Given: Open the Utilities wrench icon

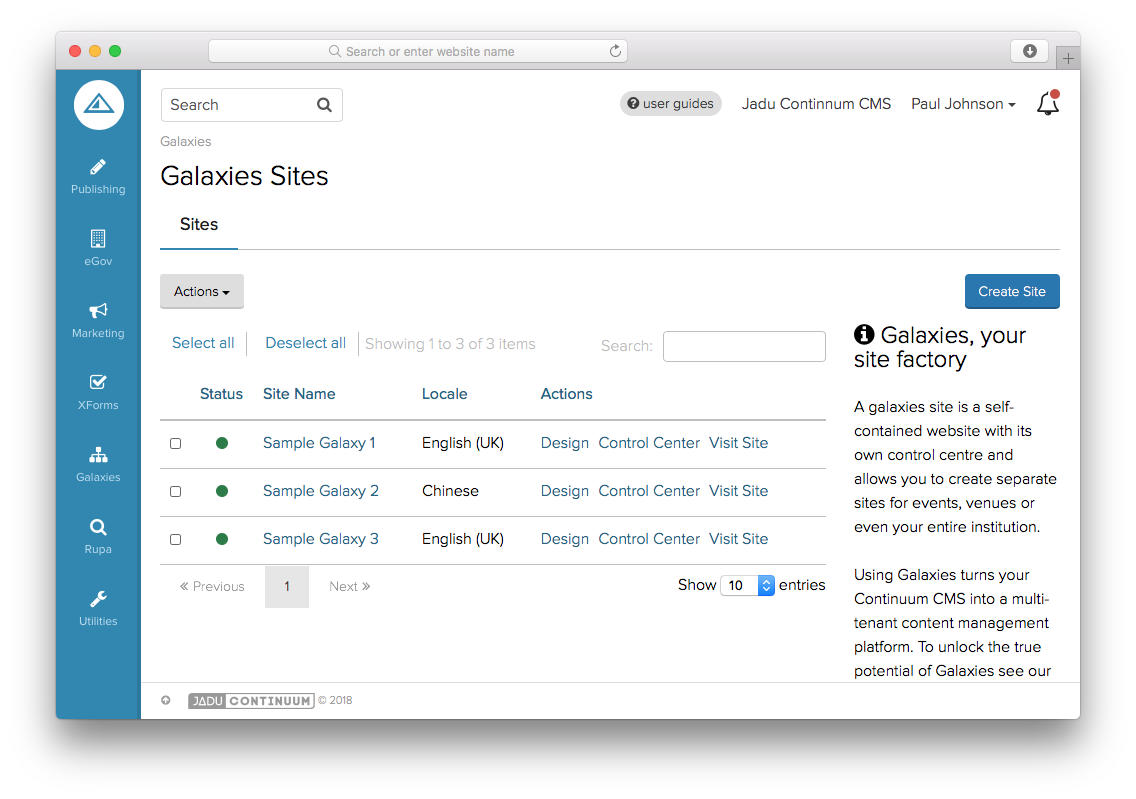Looking at the screenshot, I should pos(98,599).
